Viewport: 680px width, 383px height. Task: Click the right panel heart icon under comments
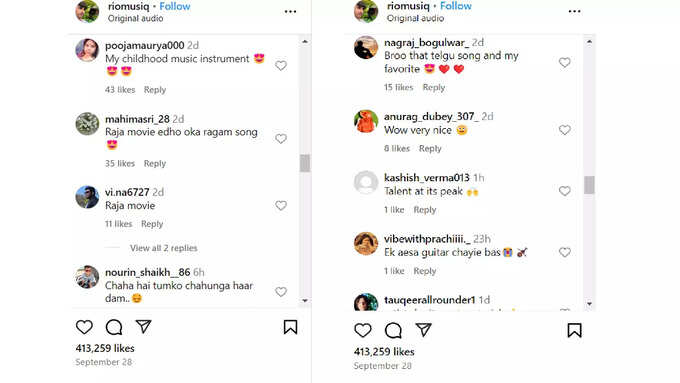tap(363, 330)
